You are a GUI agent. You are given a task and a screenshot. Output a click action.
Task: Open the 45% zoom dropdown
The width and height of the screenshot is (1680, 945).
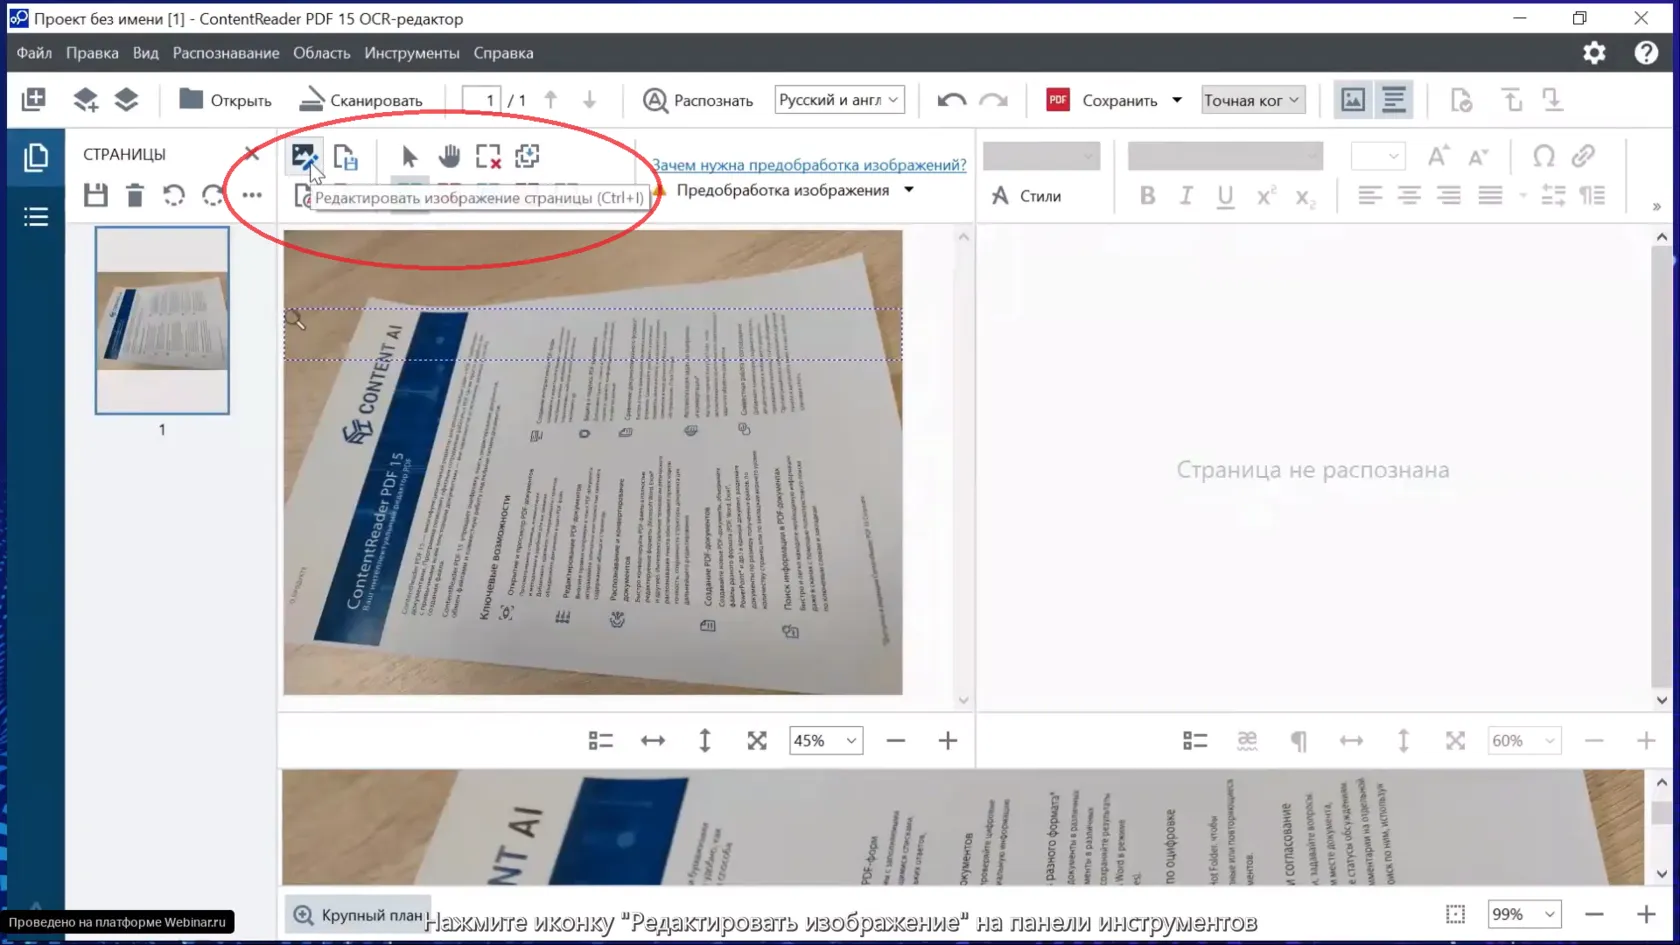(825, 740)
